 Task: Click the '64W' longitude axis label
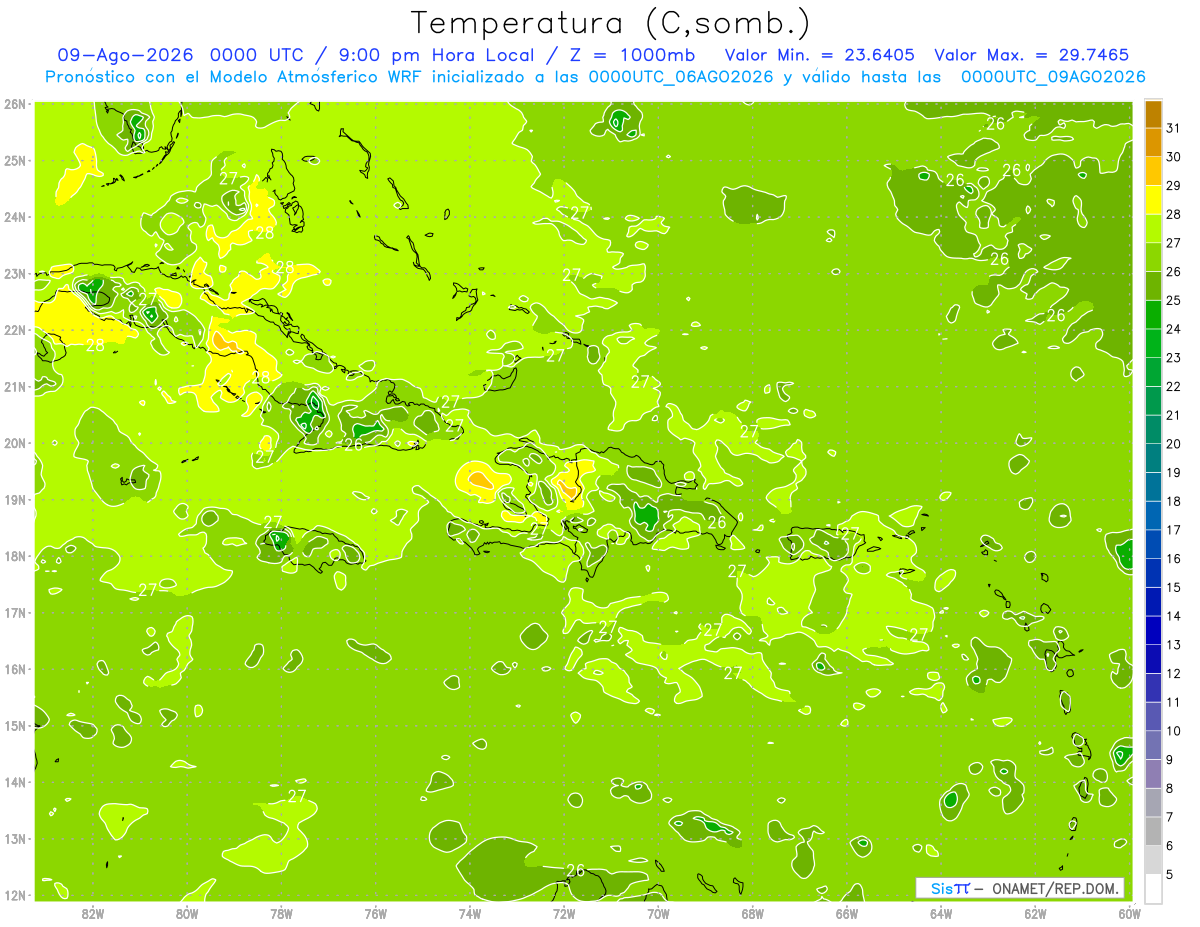tap(941, 912)
